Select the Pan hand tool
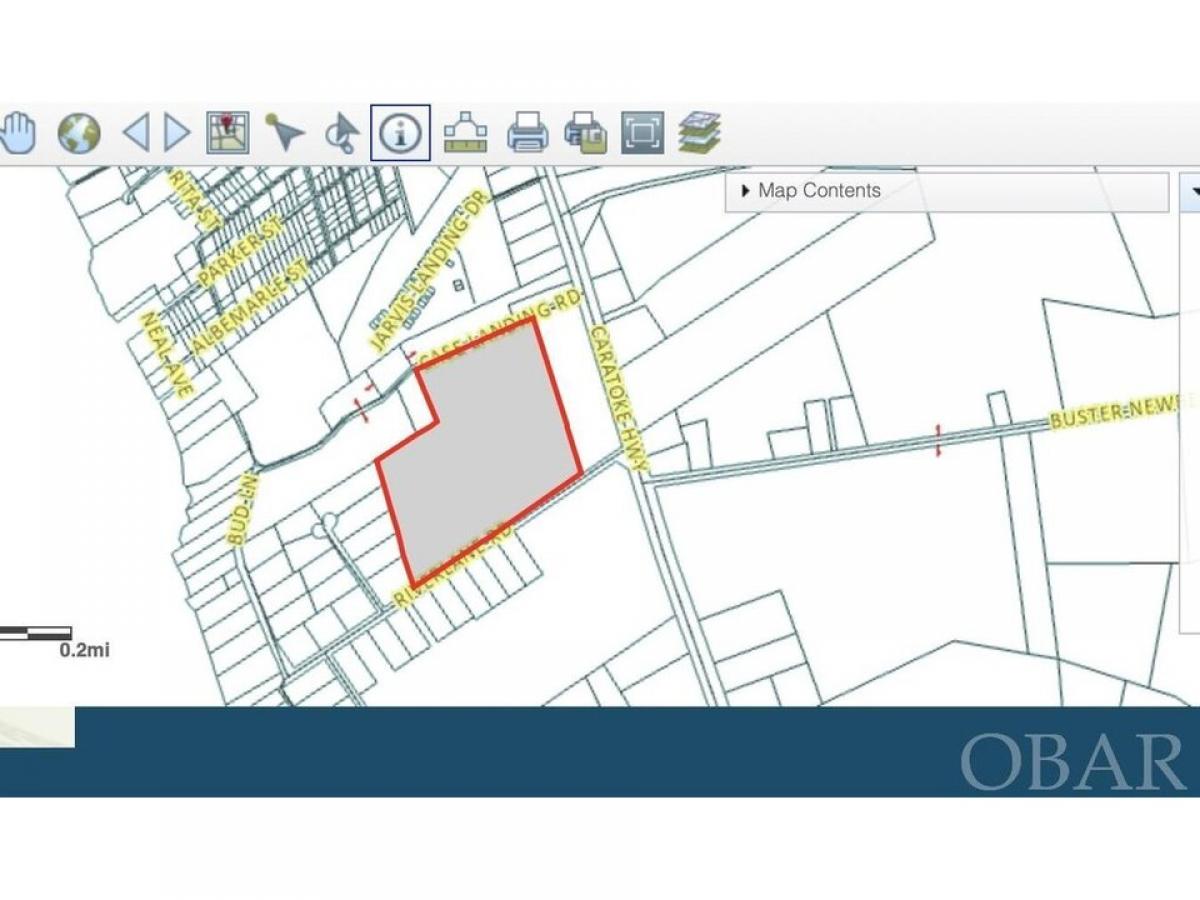The height and width of the screenshot is (900, 1200). 16,133
